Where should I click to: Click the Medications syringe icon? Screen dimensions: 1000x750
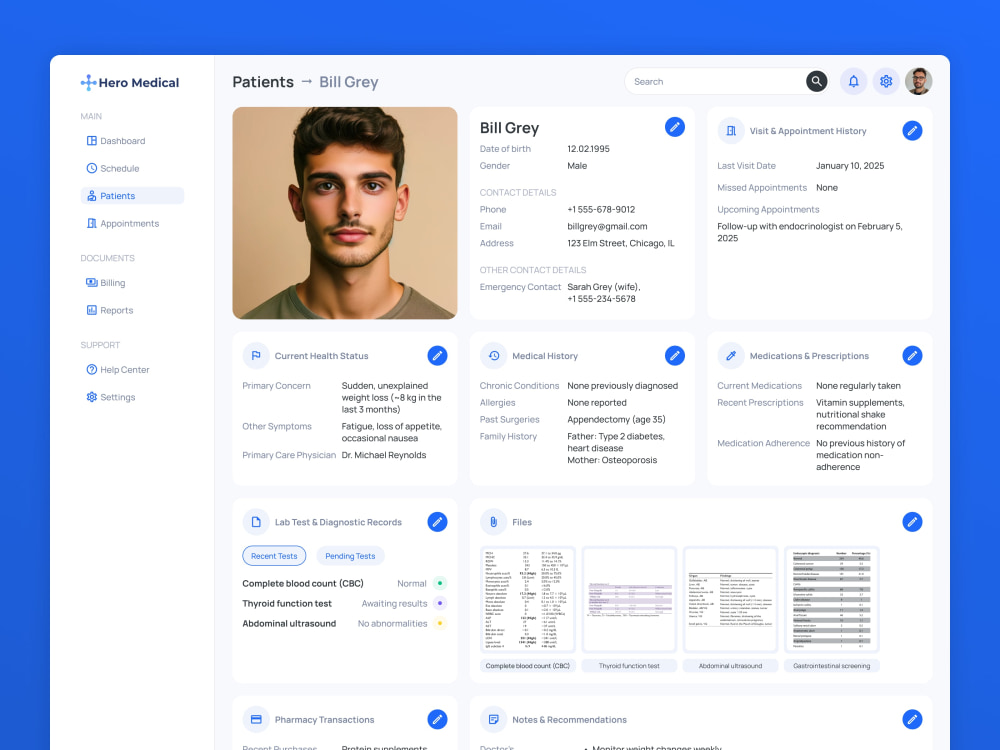coord(731,356)
